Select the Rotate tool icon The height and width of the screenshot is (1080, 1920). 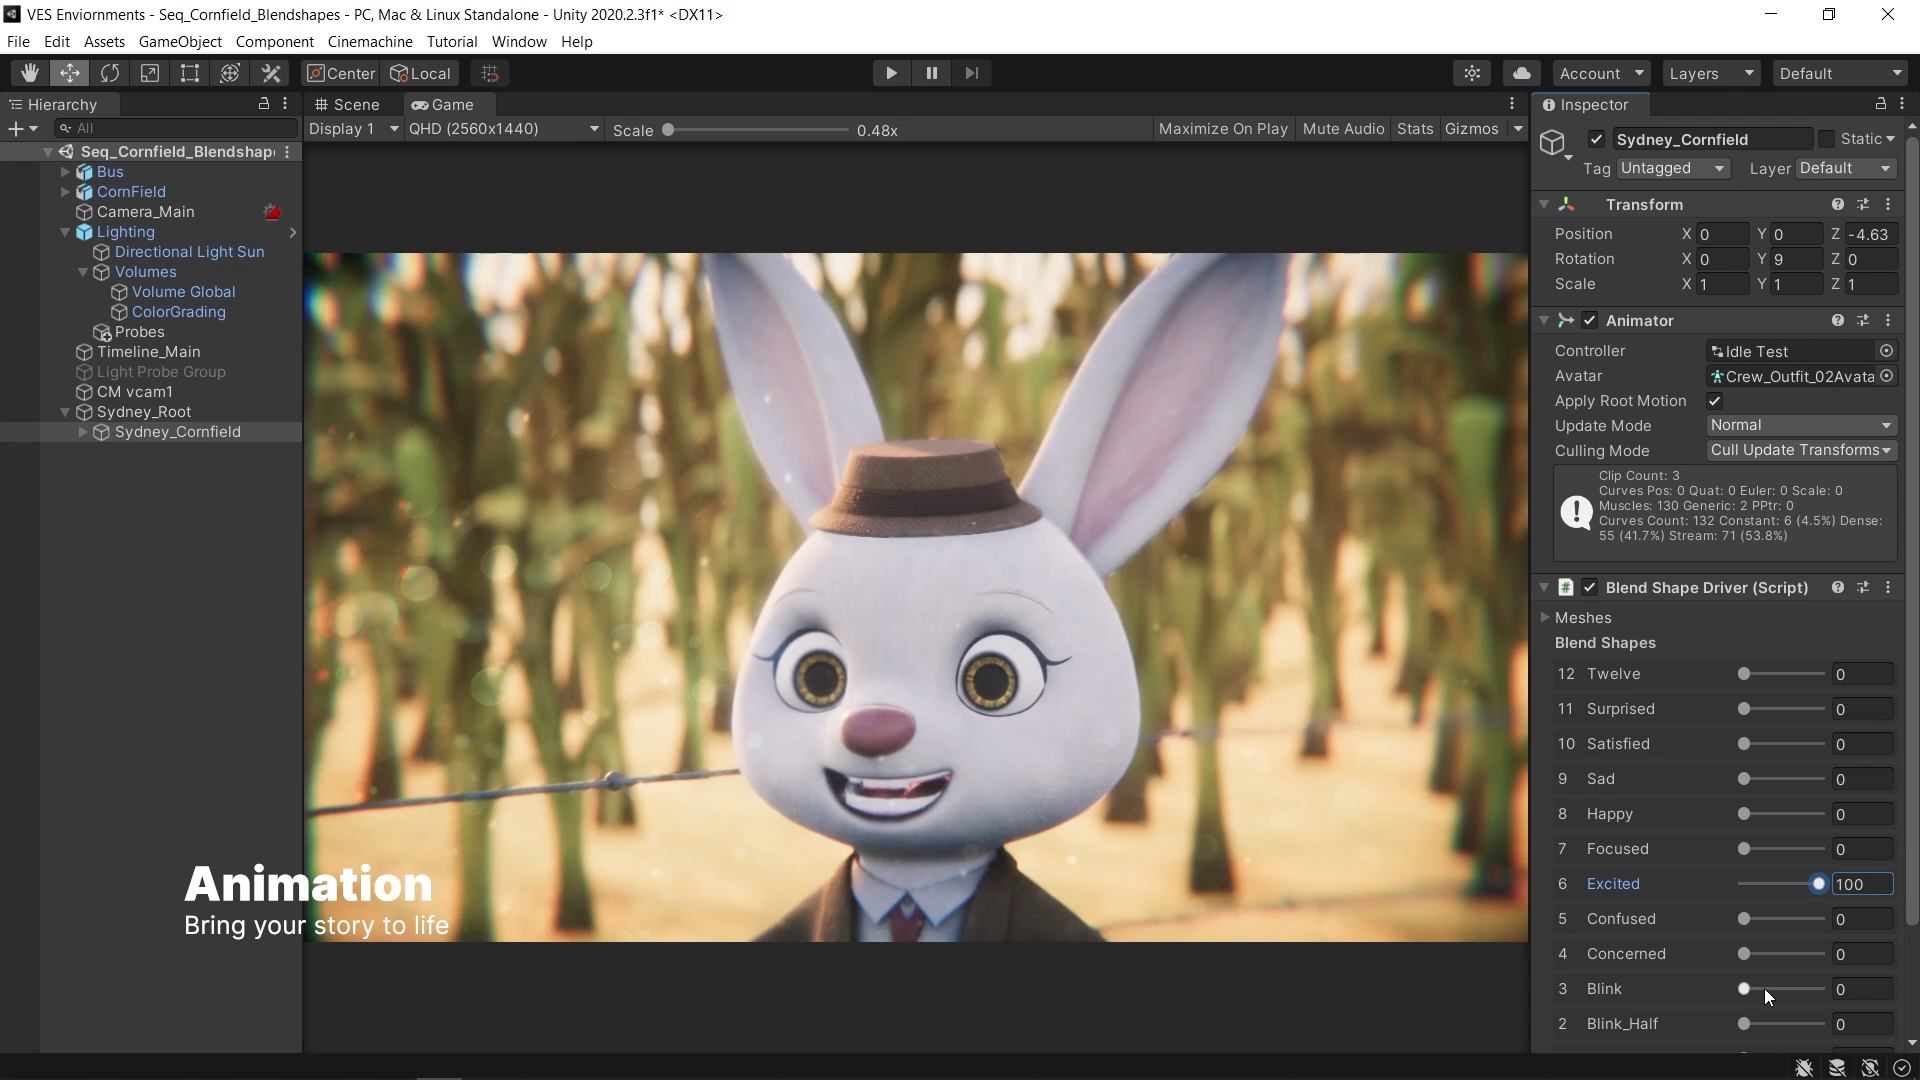110,73
